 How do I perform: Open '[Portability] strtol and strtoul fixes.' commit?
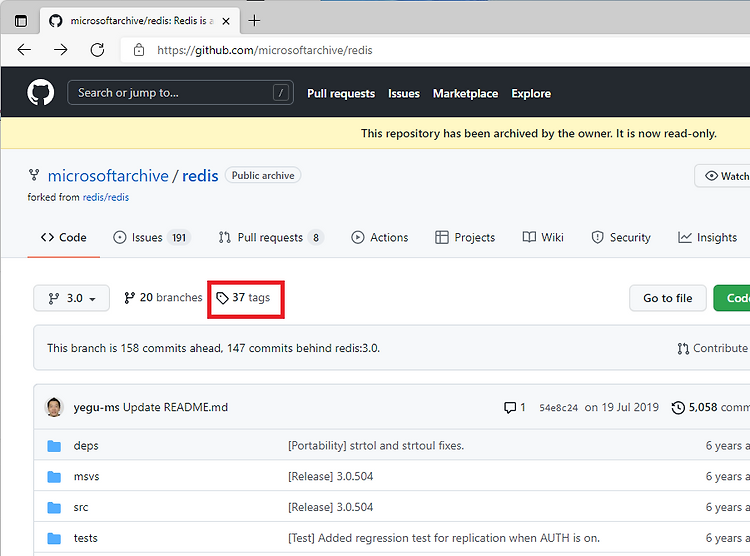tap(376, 445)
